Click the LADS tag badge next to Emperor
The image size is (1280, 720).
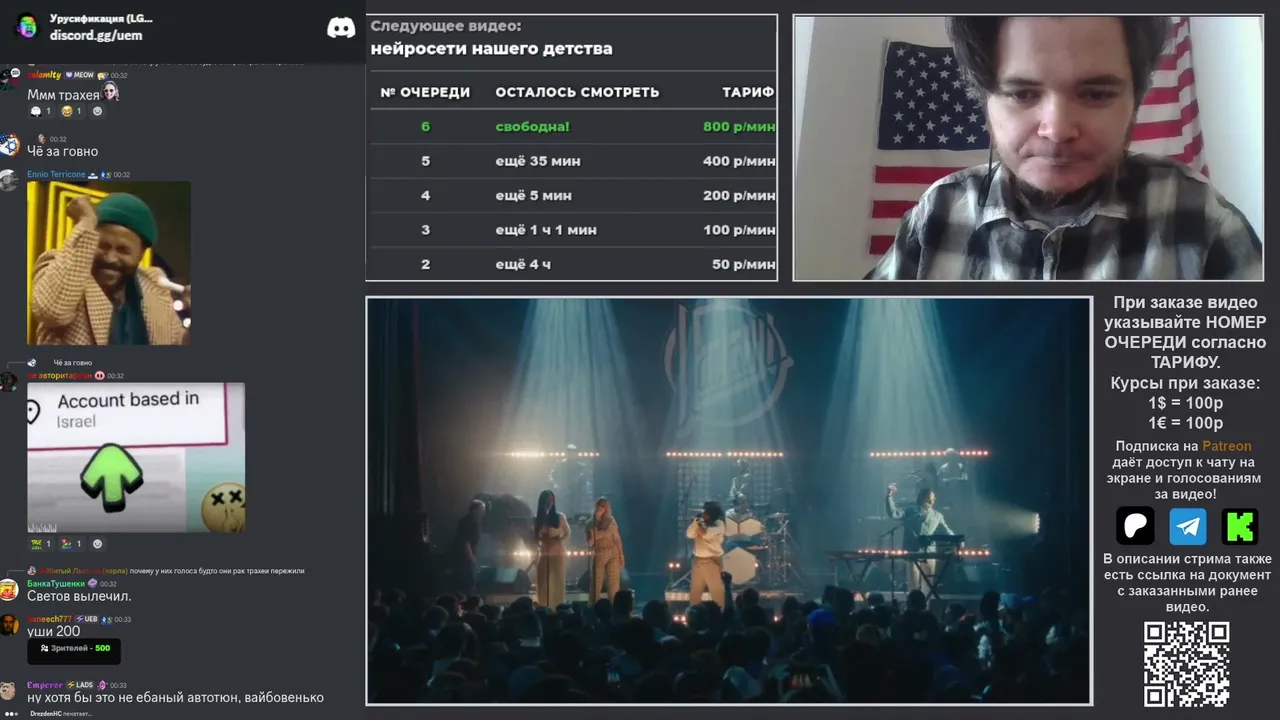pos(81,685)
